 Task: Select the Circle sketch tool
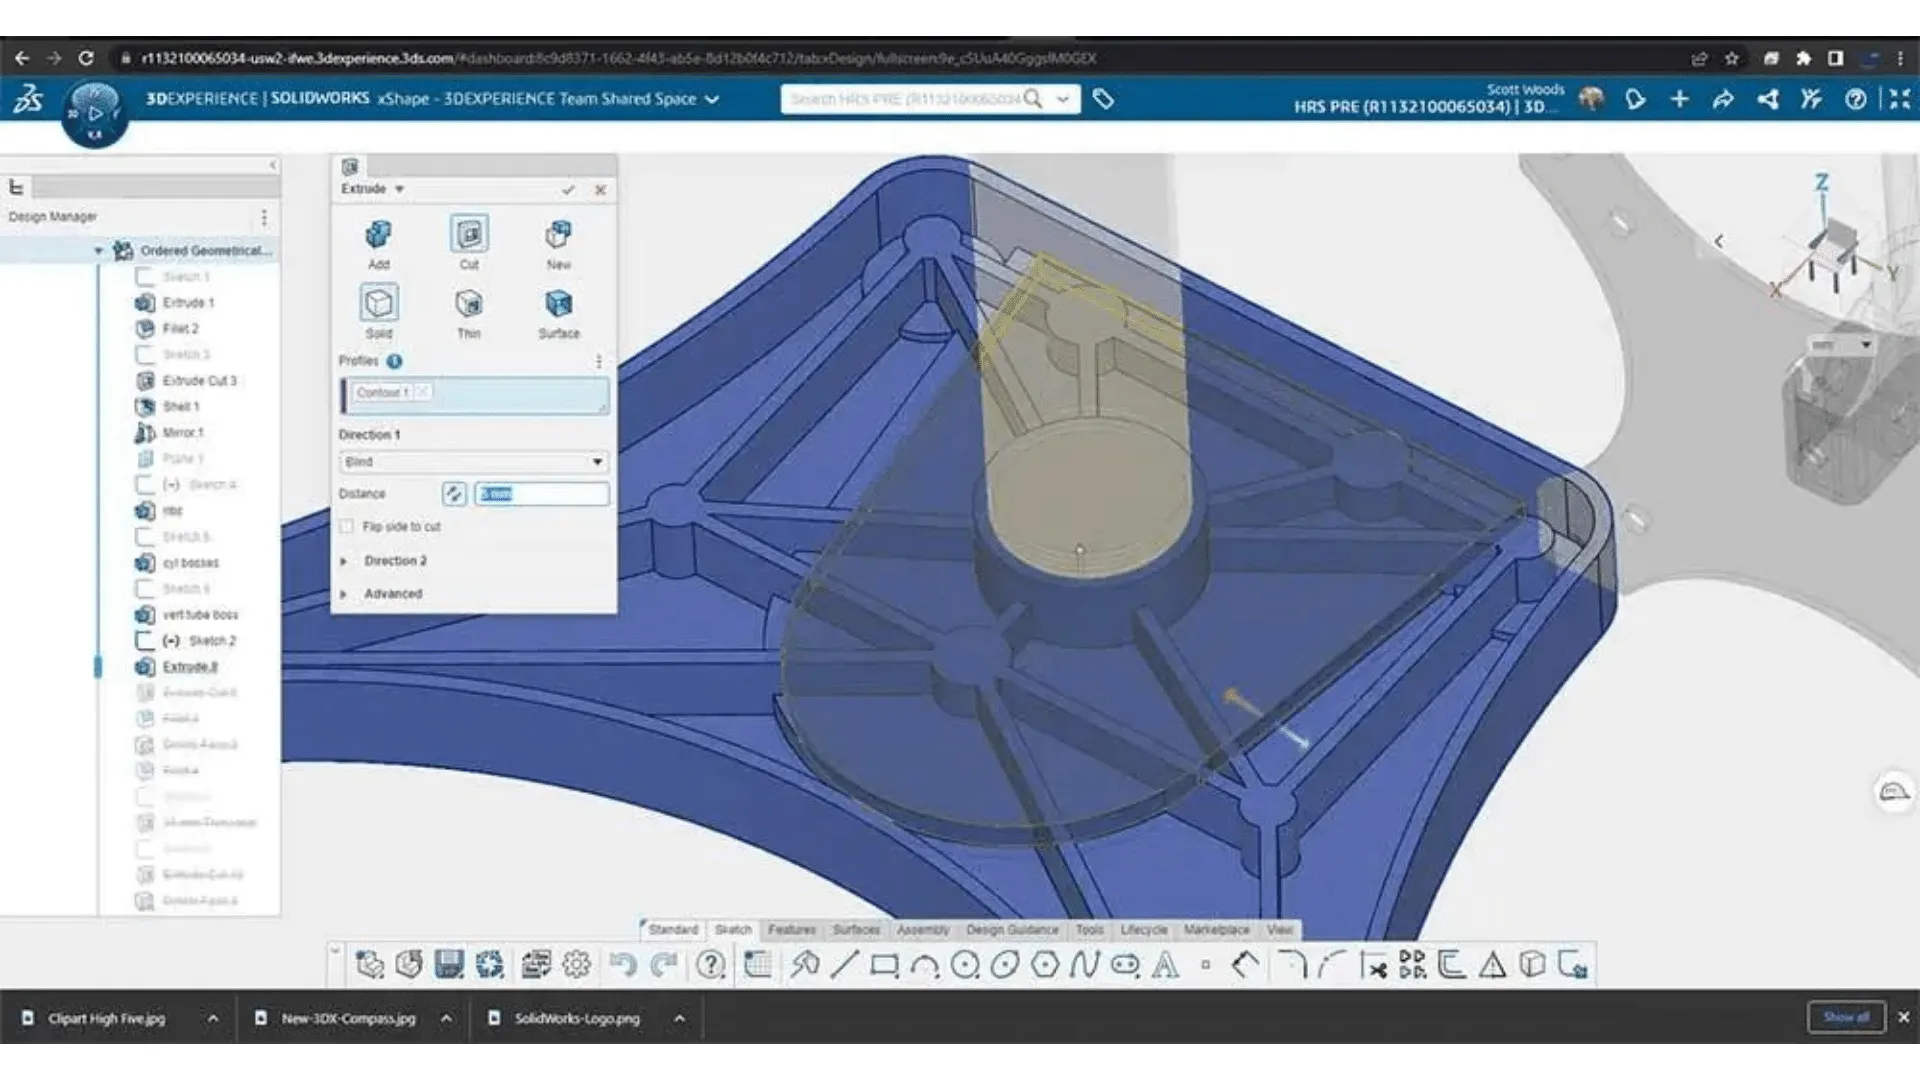click(x=965, y=965)
